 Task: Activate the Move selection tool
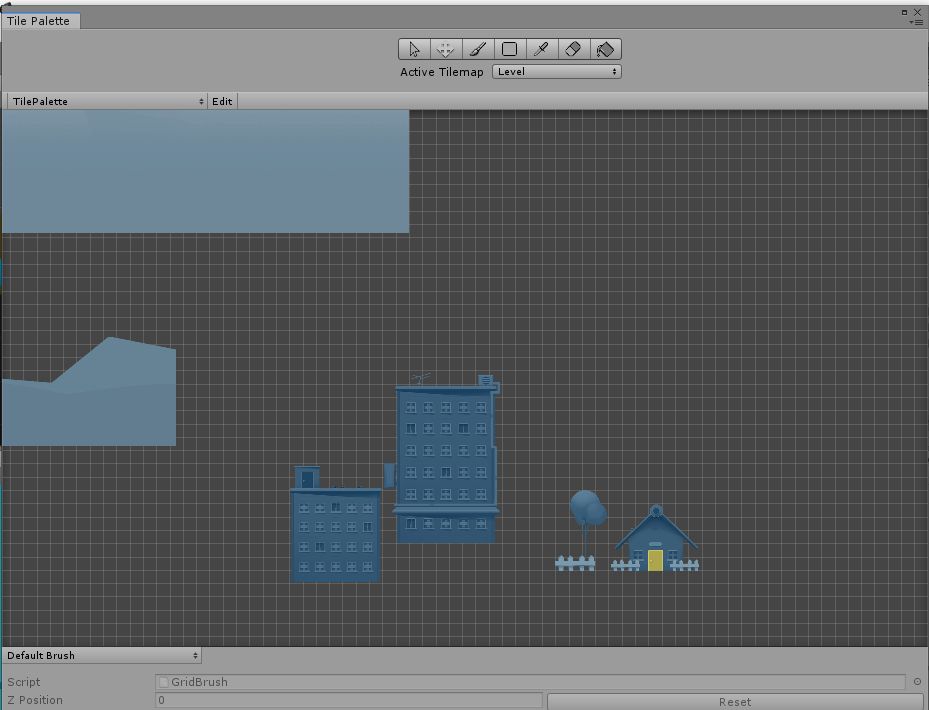pos(446,49)
